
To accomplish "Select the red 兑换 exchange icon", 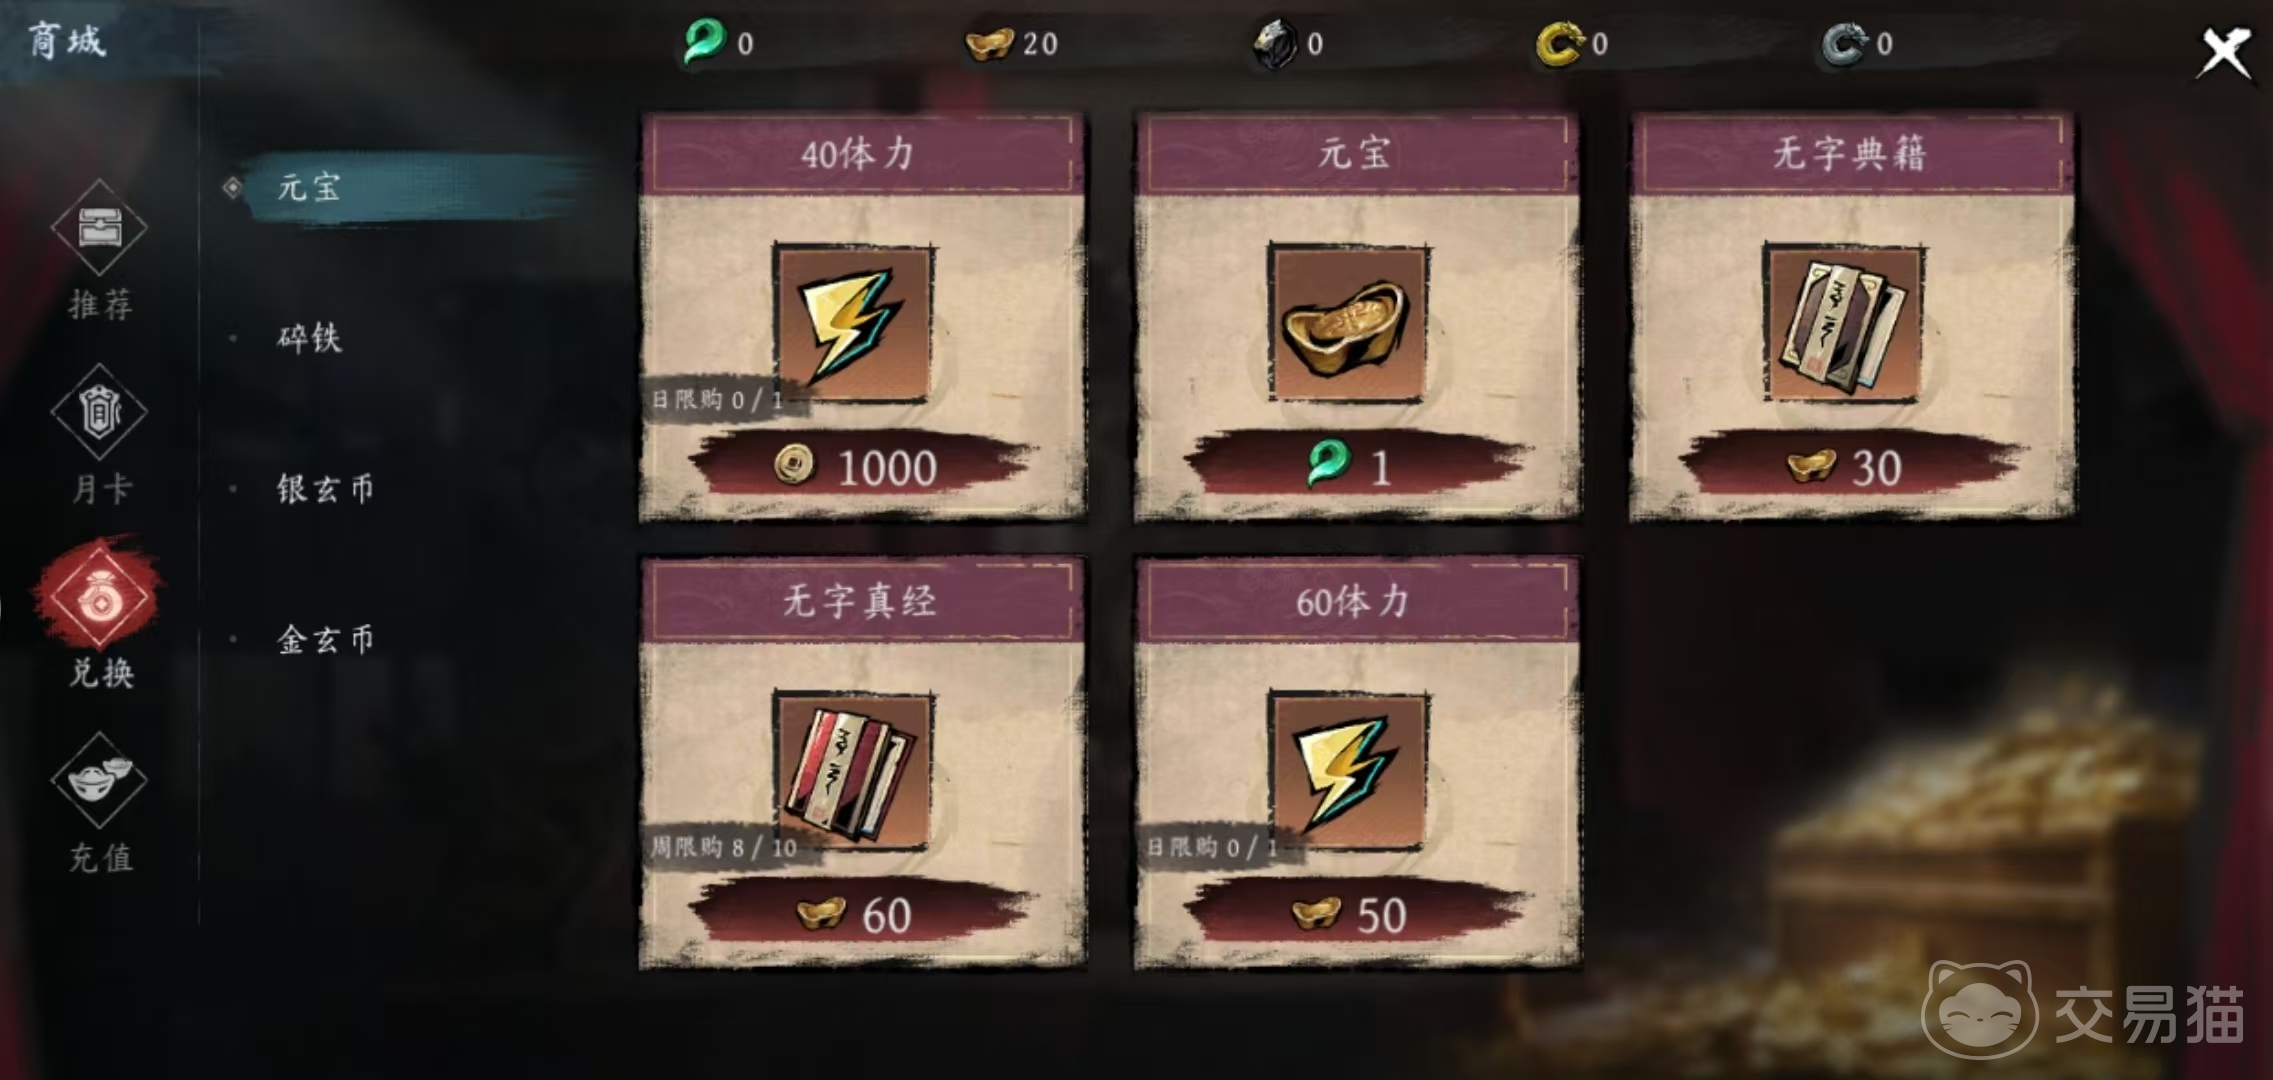I will pyautogui.click(x=99, y=597).
